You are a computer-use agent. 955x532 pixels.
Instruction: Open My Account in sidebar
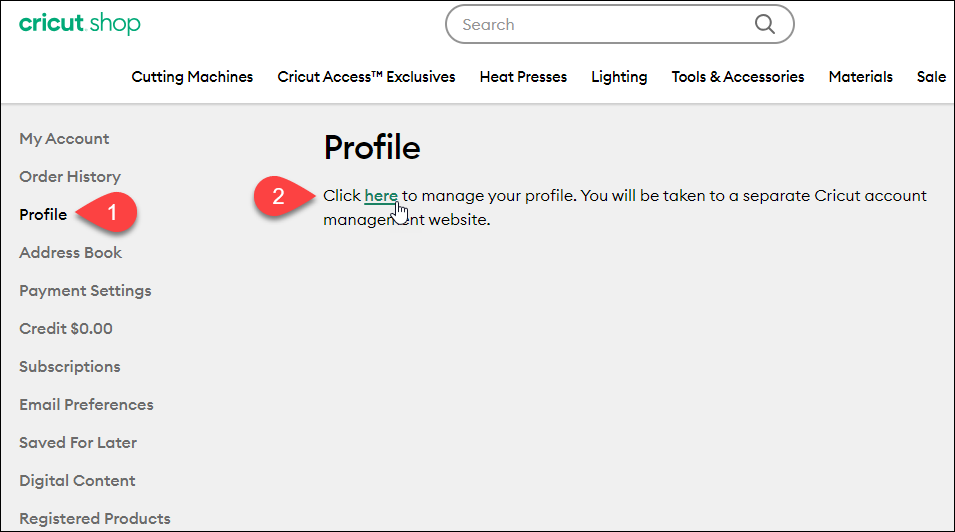[x=64, y=139]
